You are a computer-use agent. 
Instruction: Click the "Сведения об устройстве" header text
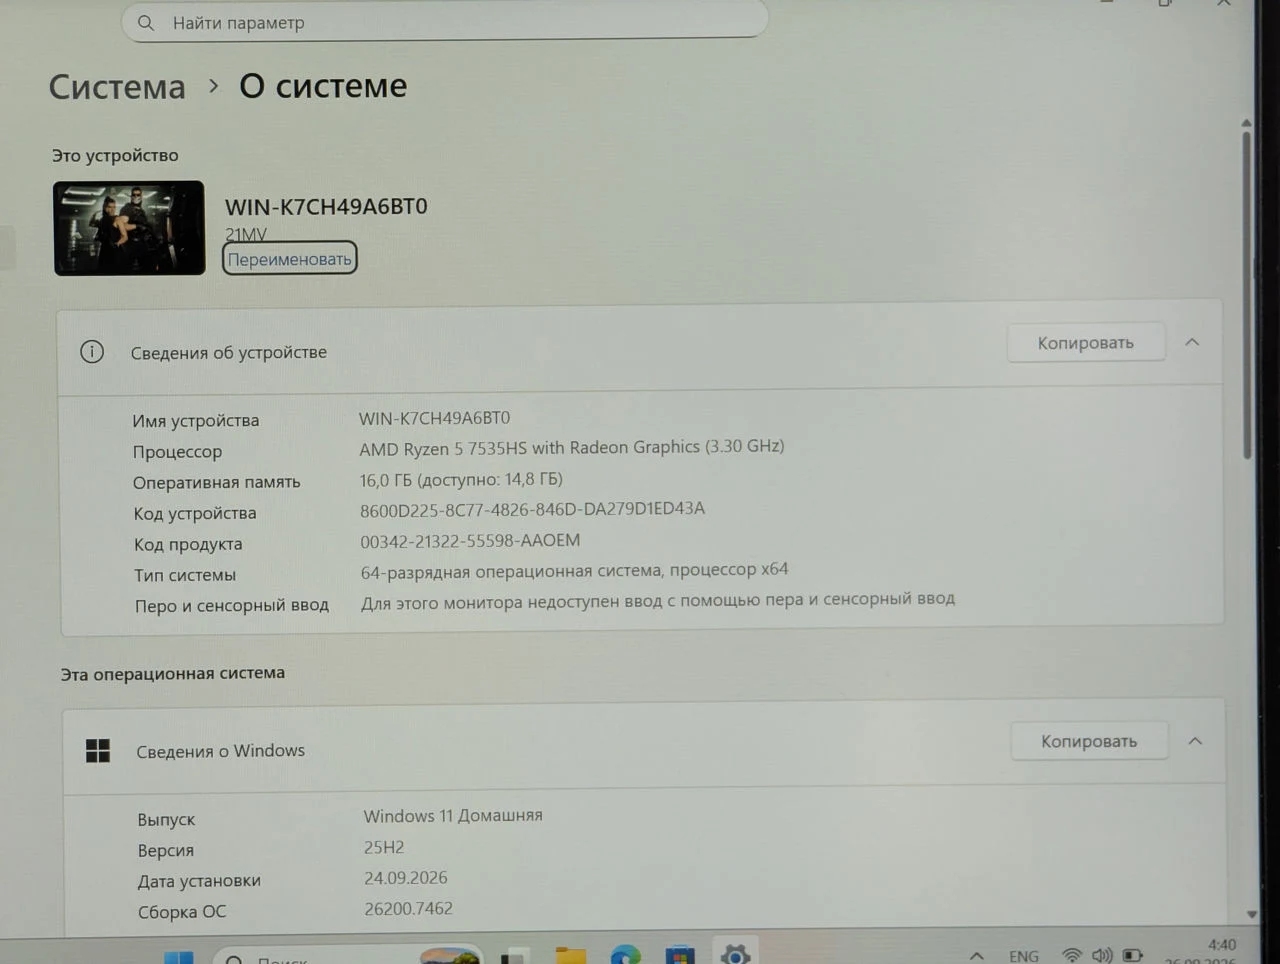[229, 352]
